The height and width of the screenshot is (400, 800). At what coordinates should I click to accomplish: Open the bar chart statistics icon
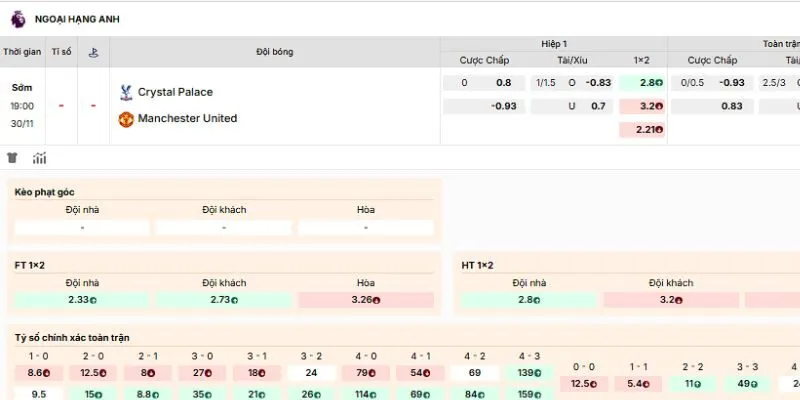(x=40, y=157)
